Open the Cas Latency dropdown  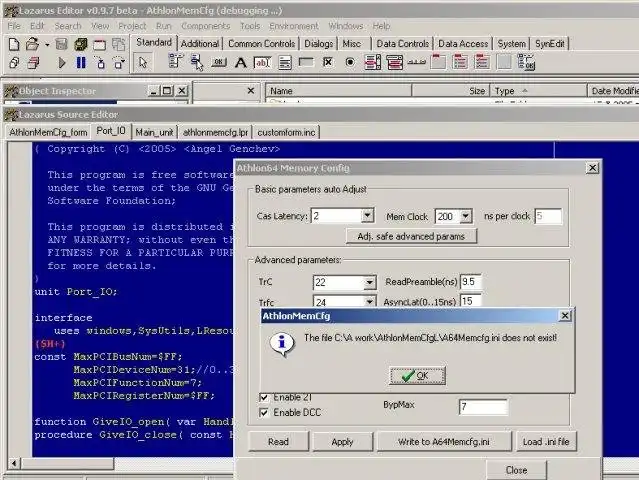pos(367,215)
